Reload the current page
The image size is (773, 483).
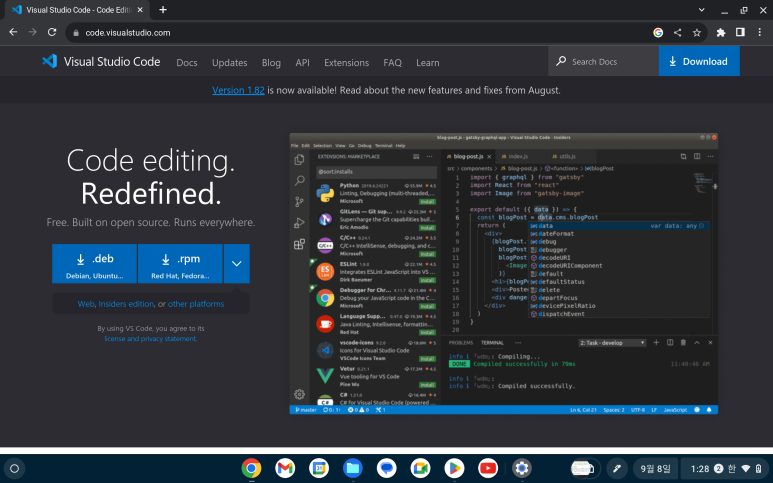click(x=52, y=32)
